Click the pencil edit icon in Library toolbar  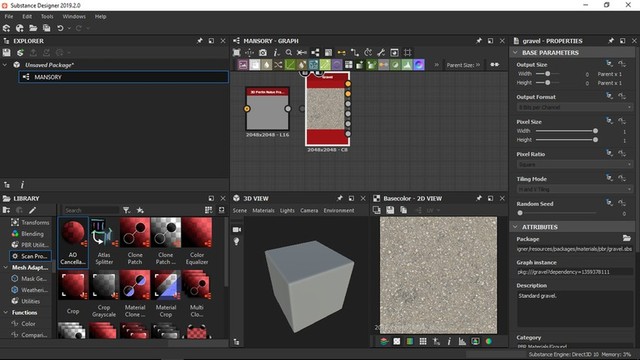[32, 210]
